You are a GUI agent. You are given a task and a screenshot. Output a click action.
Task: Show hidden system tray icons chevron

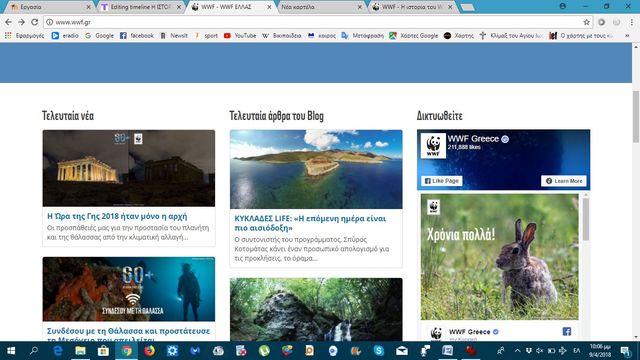[x=518, y=351]
